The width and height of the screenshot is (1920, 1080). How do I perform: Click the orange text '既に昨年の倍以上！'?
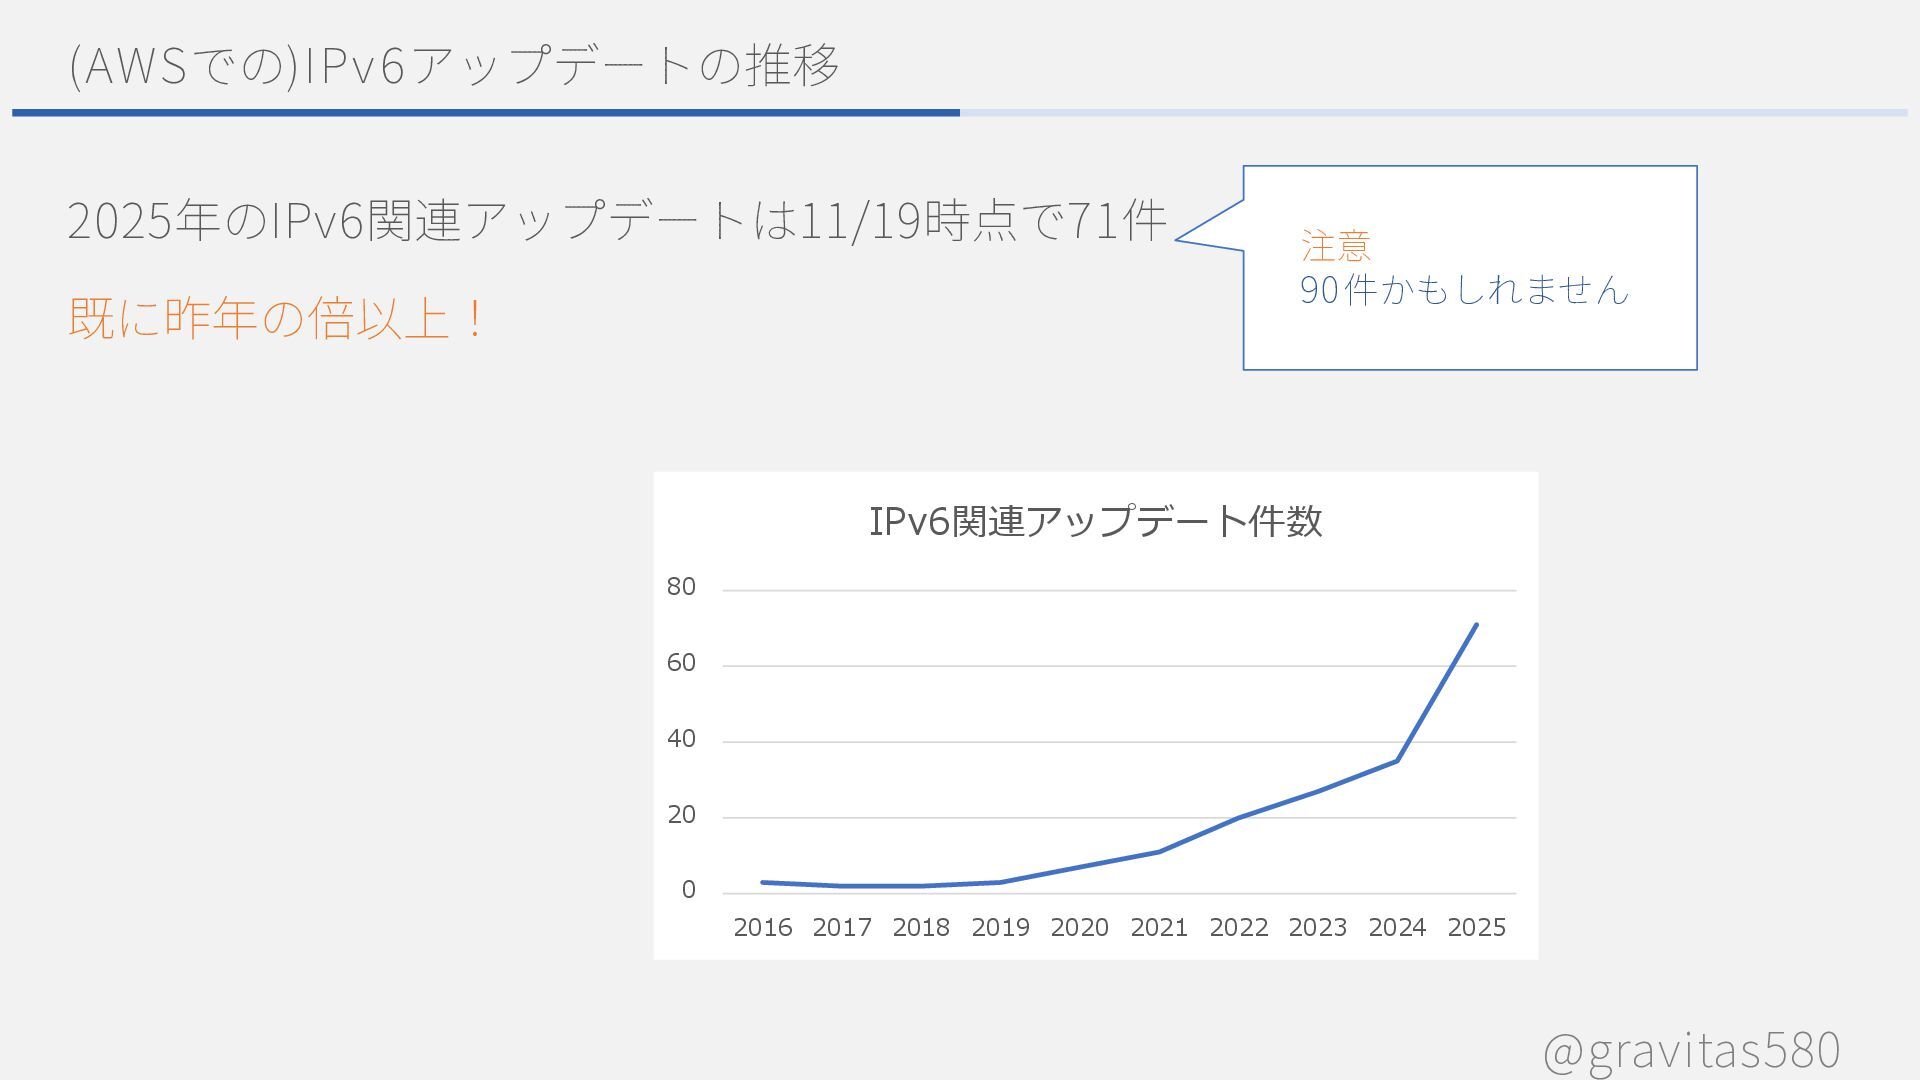click(x=276, y=319)
